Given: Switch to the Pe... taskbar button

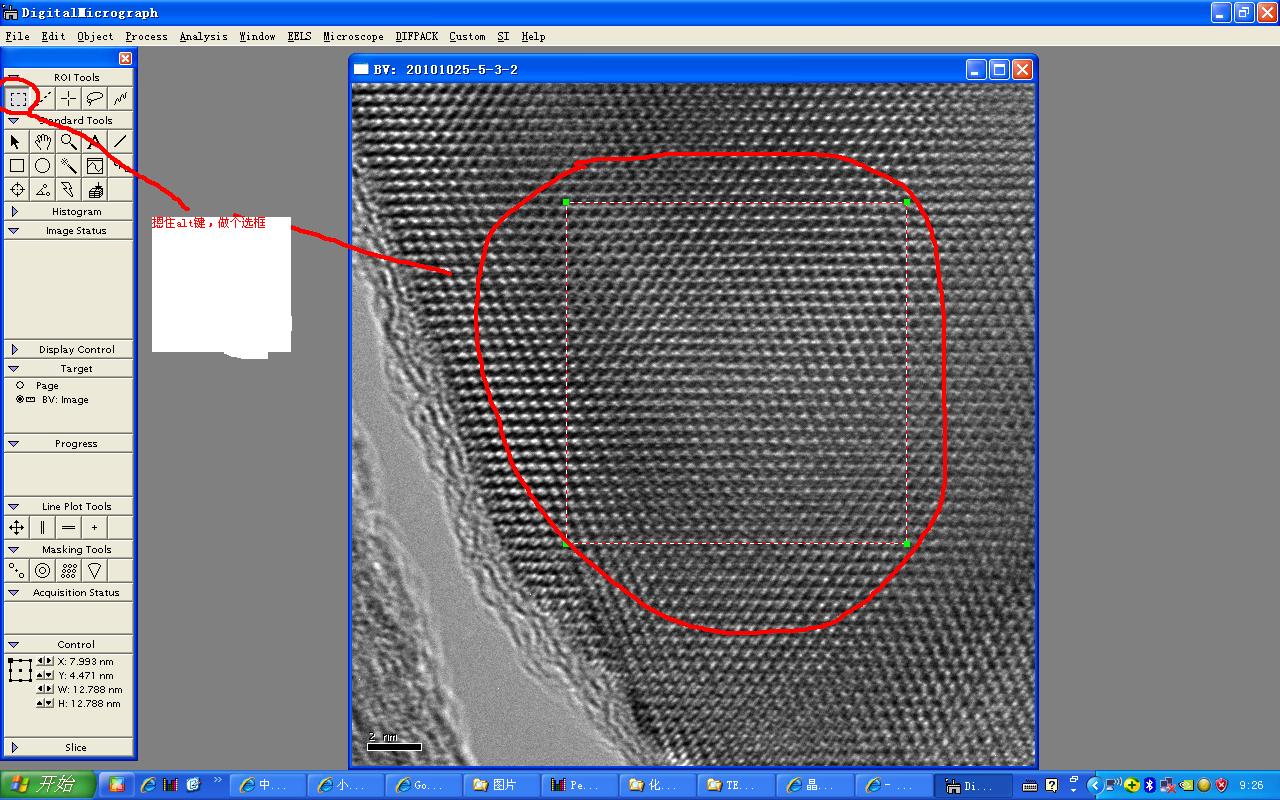Looking at the screenshot, I should click(x=581, y=785).
